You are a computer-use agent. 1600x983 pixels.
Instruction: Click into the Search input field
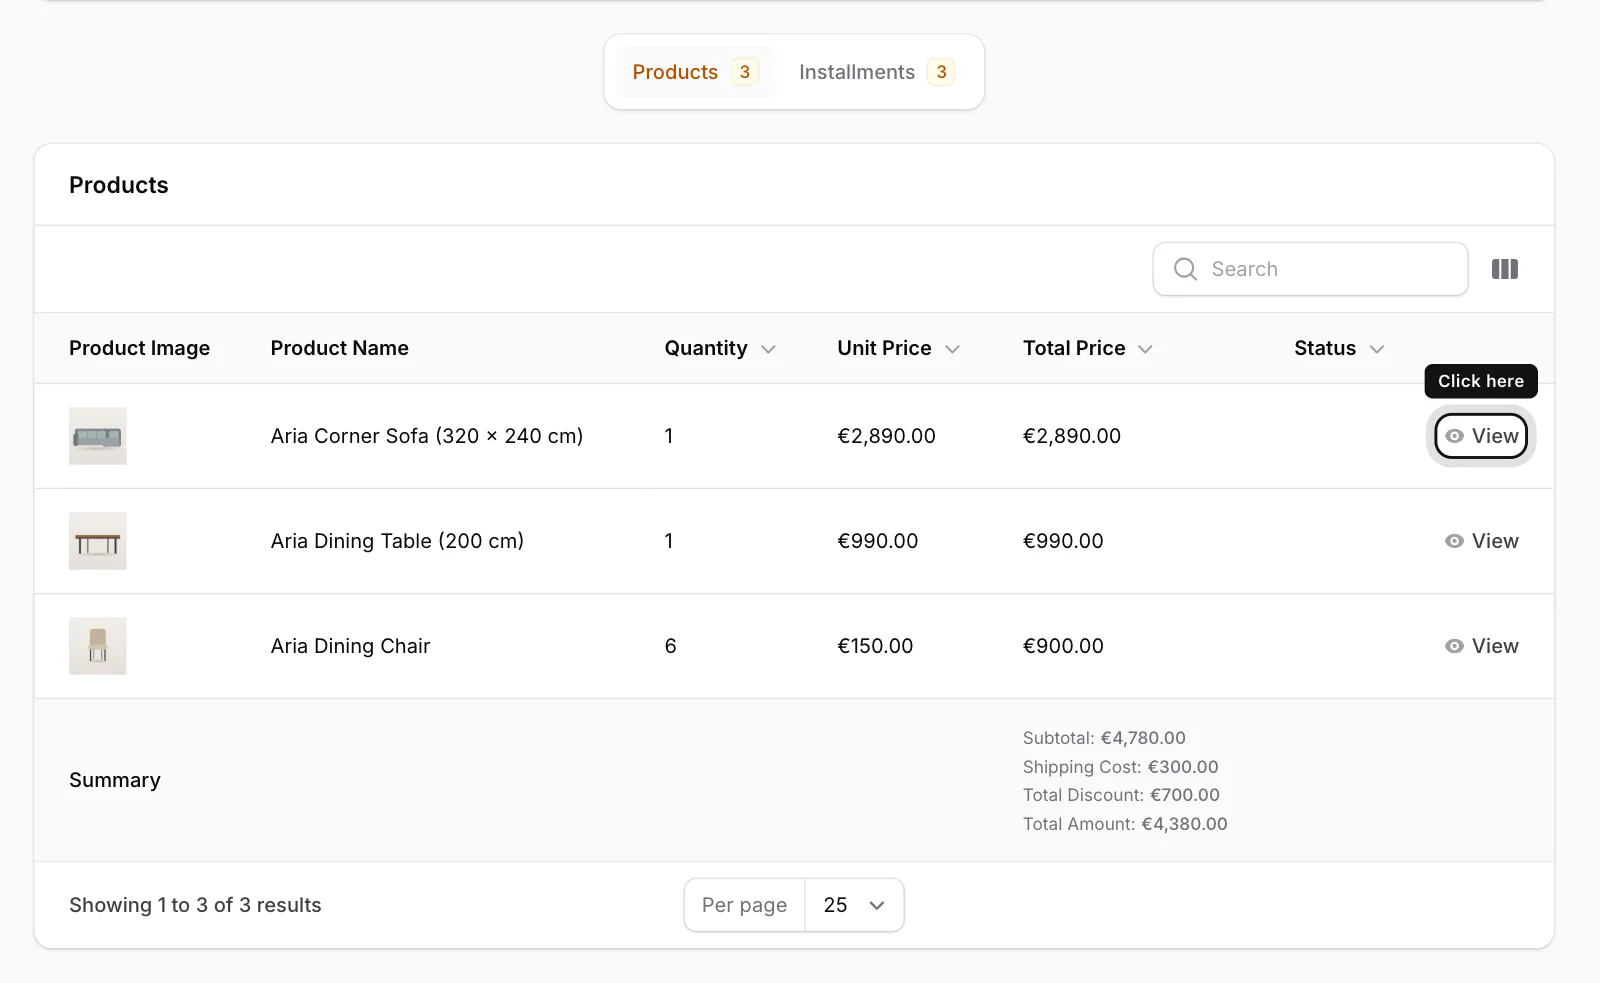(1310, 269)
